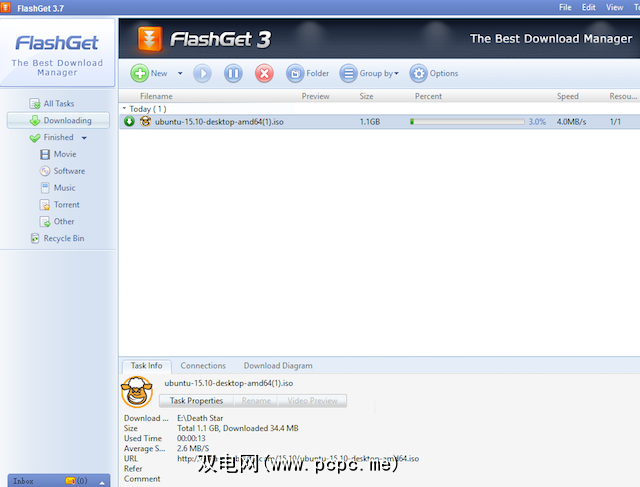Image resolution: width=640 pixels, height=487 pixels.
Task: Click the green New download button
Action: click(149, 73)
